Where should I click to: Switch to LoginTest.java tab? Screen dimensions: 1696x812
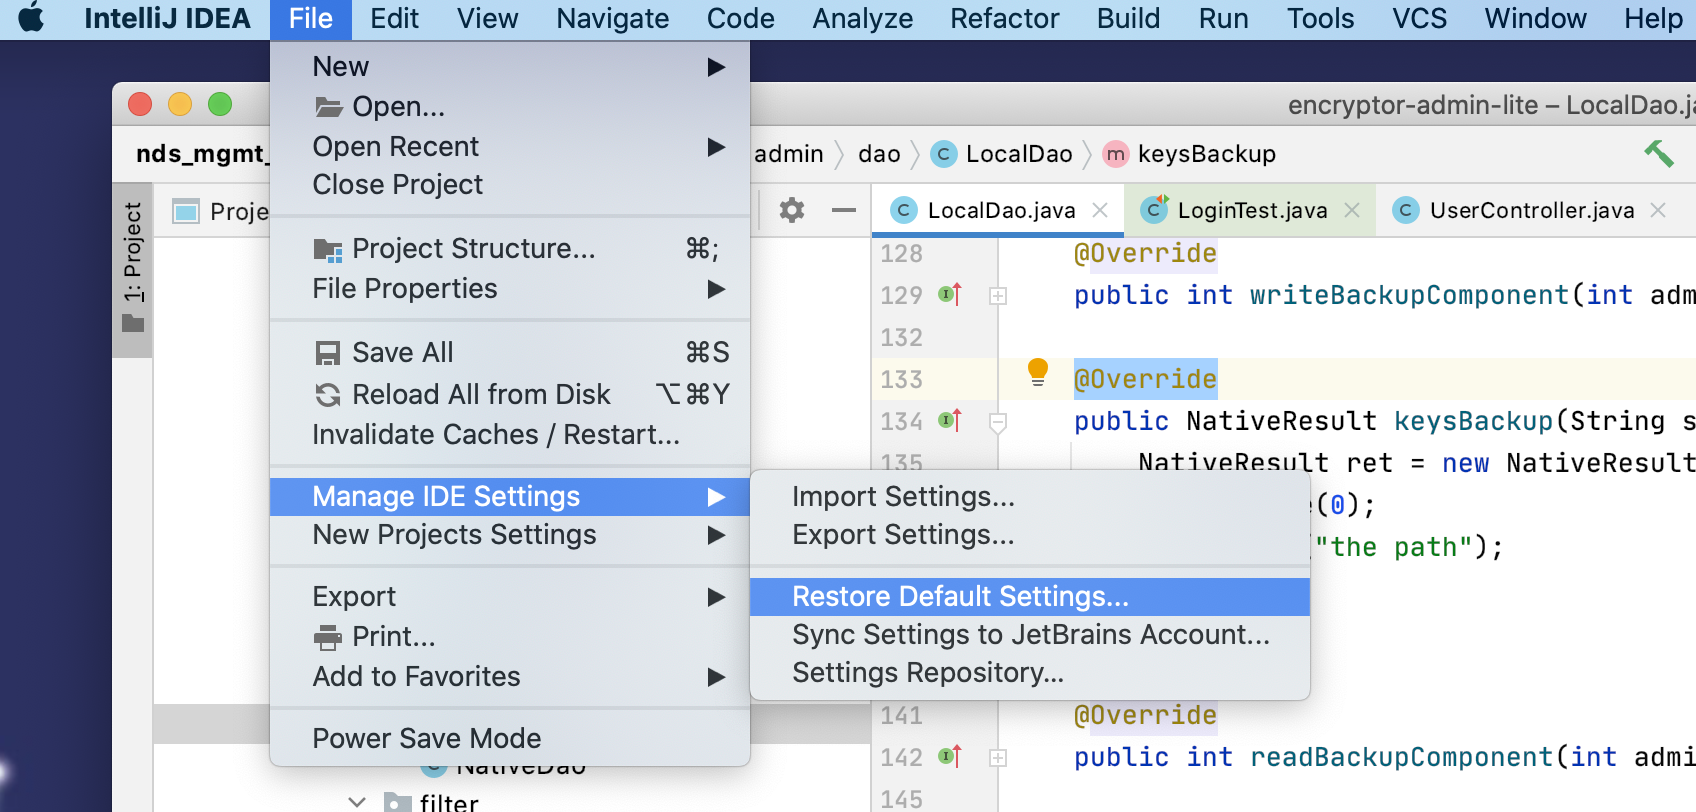1251,210
